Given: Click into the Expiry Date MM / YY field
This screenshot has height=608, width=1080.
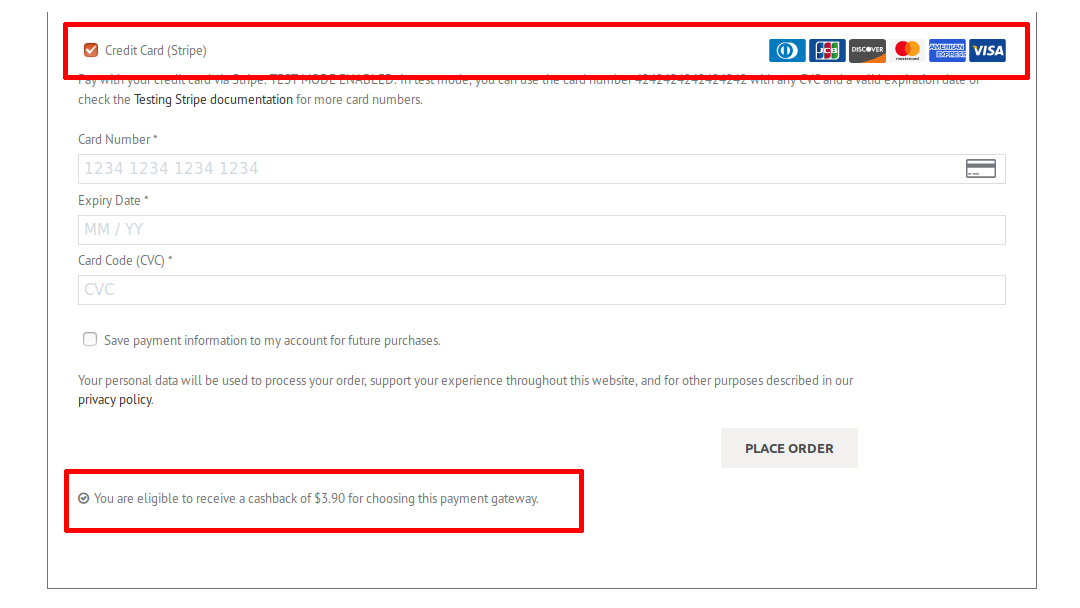Looking at the screenshot, I should [x=541, y=230].
